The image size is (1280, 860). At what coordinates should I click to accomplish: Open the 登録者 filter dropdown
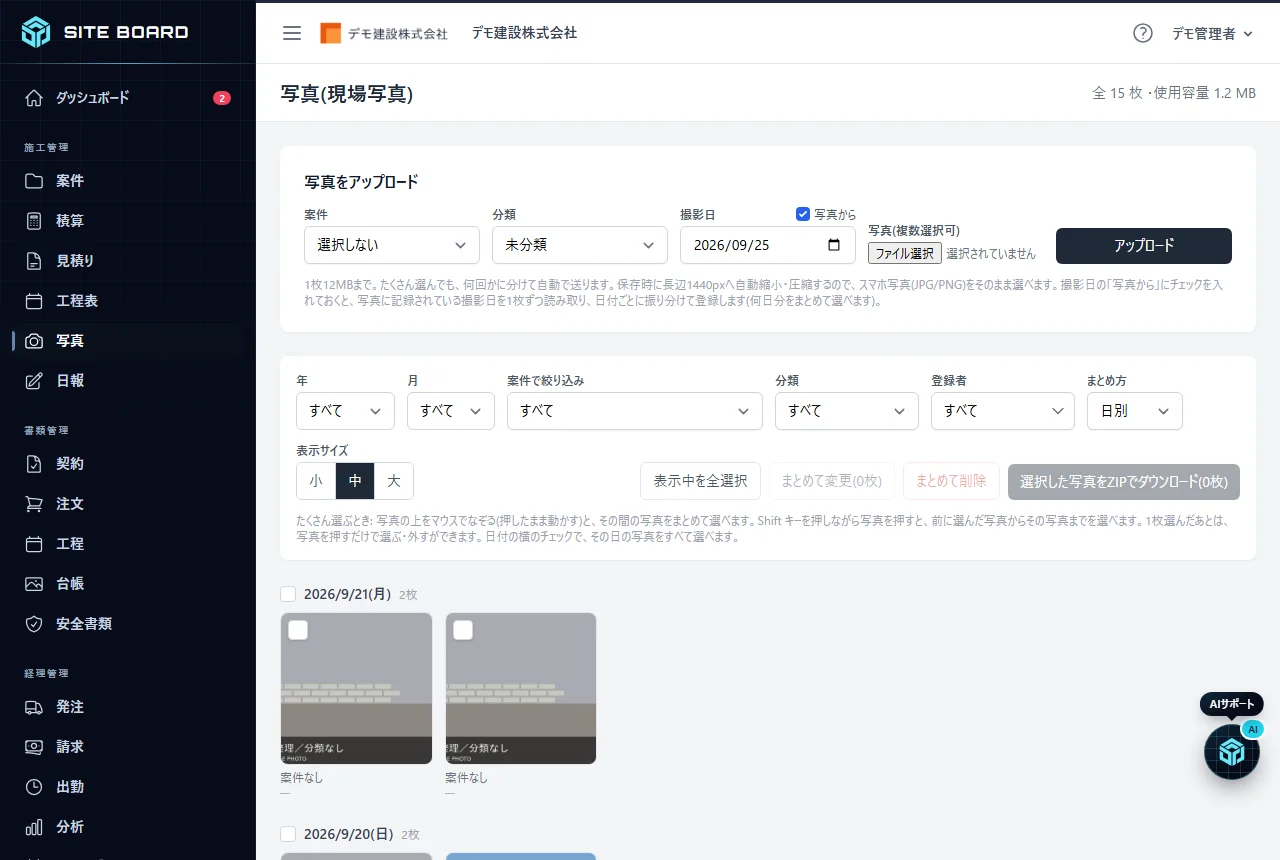pos(1003,411)
